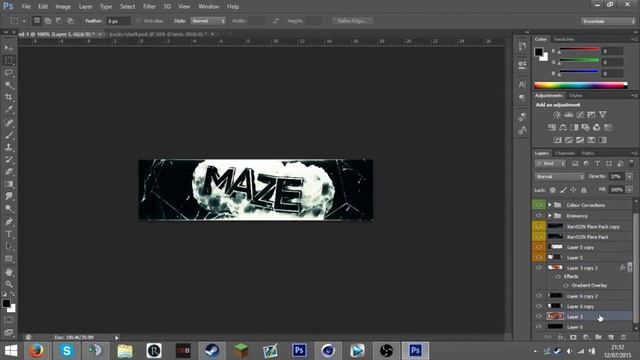The height and width of the screenshot is (360, 640).
Task: Create a new group folder
Action: 598,338
